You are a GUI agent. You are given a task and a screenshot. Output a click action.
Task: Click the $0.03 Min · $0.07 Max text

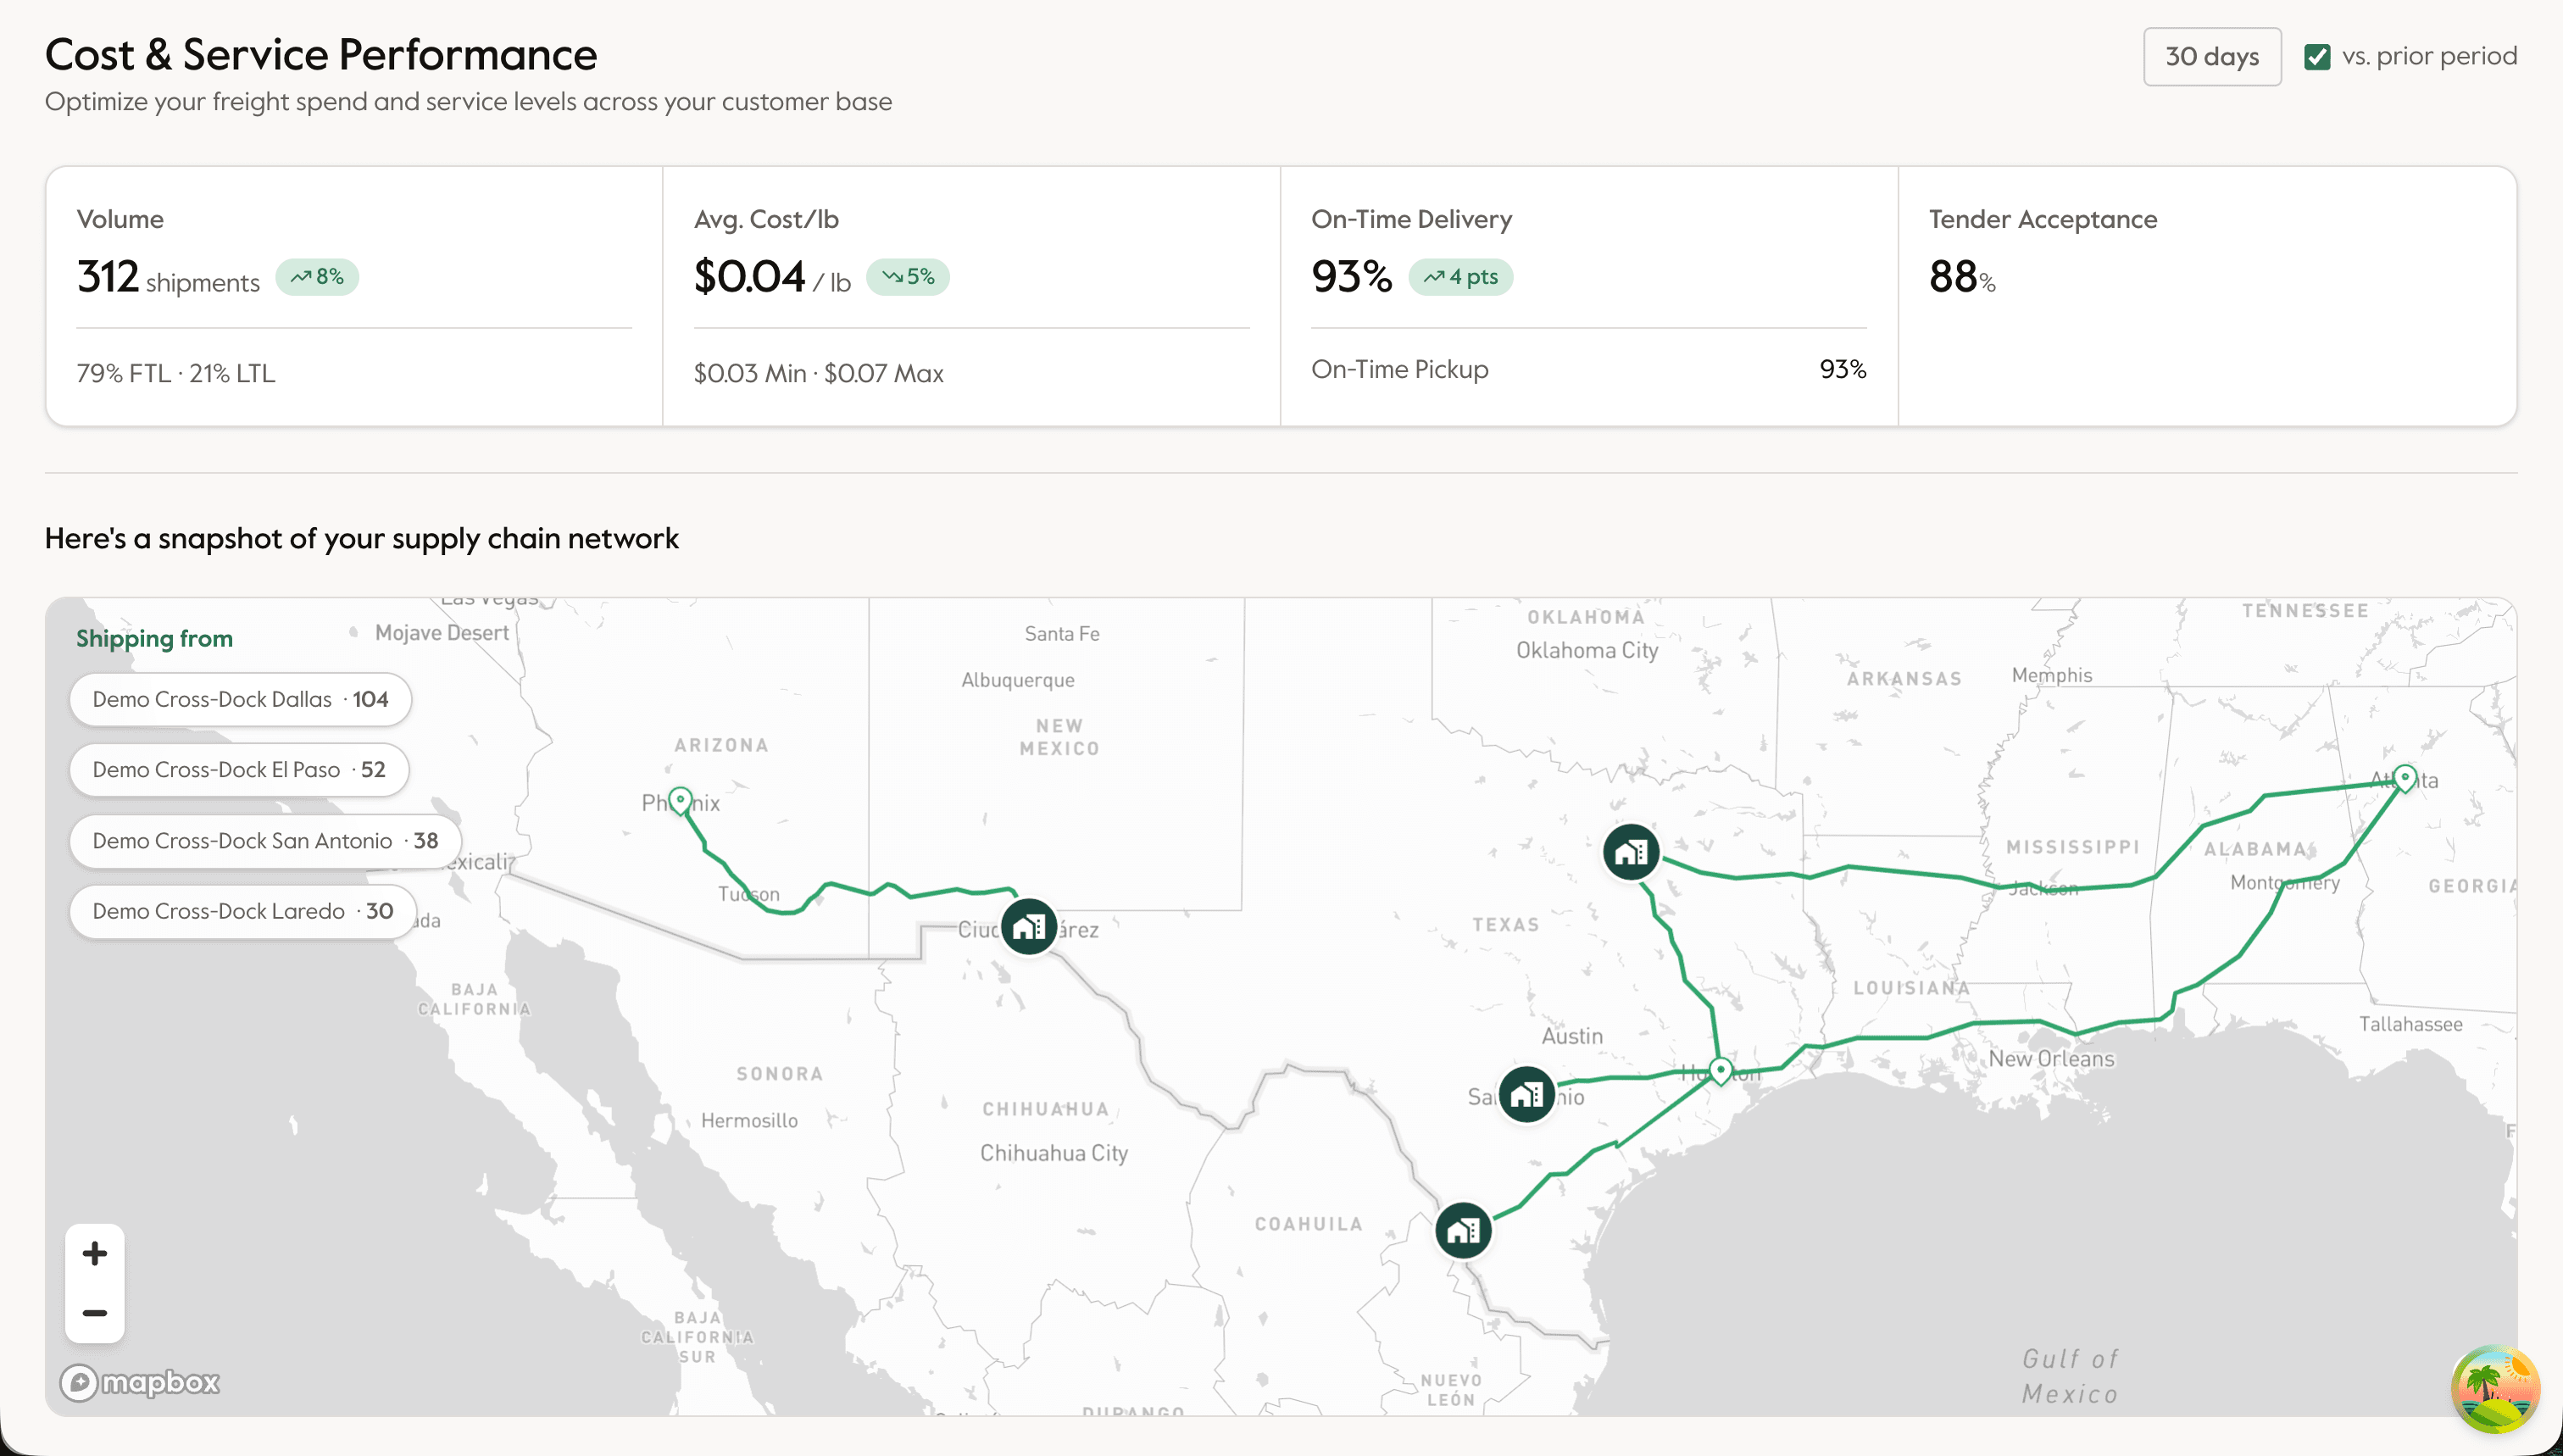(x=818, y=373)
